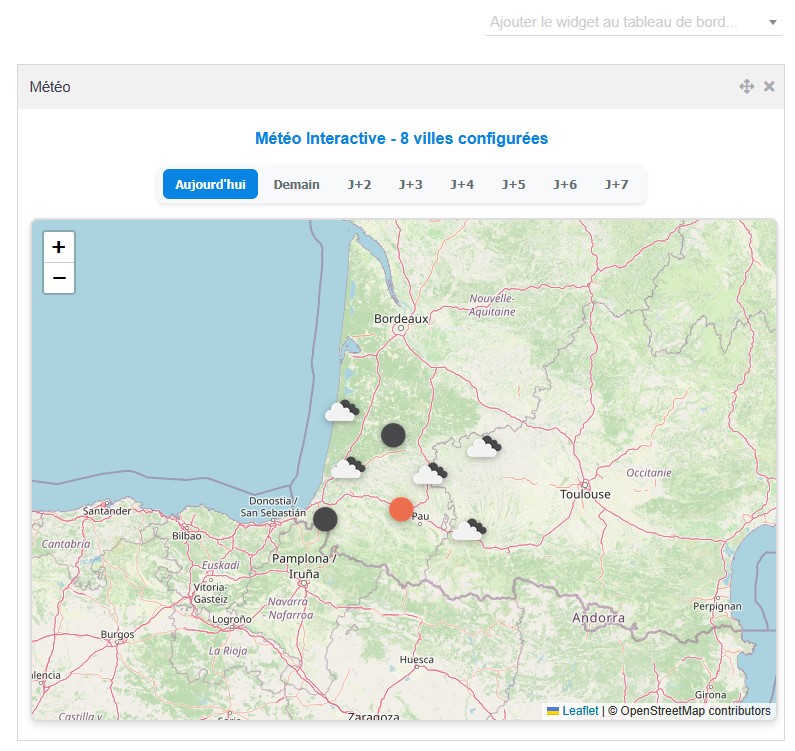Click the Logroño label on the map
Viewport: 795px width, 751px height.
pyautogui.click(x=232, y=619)
